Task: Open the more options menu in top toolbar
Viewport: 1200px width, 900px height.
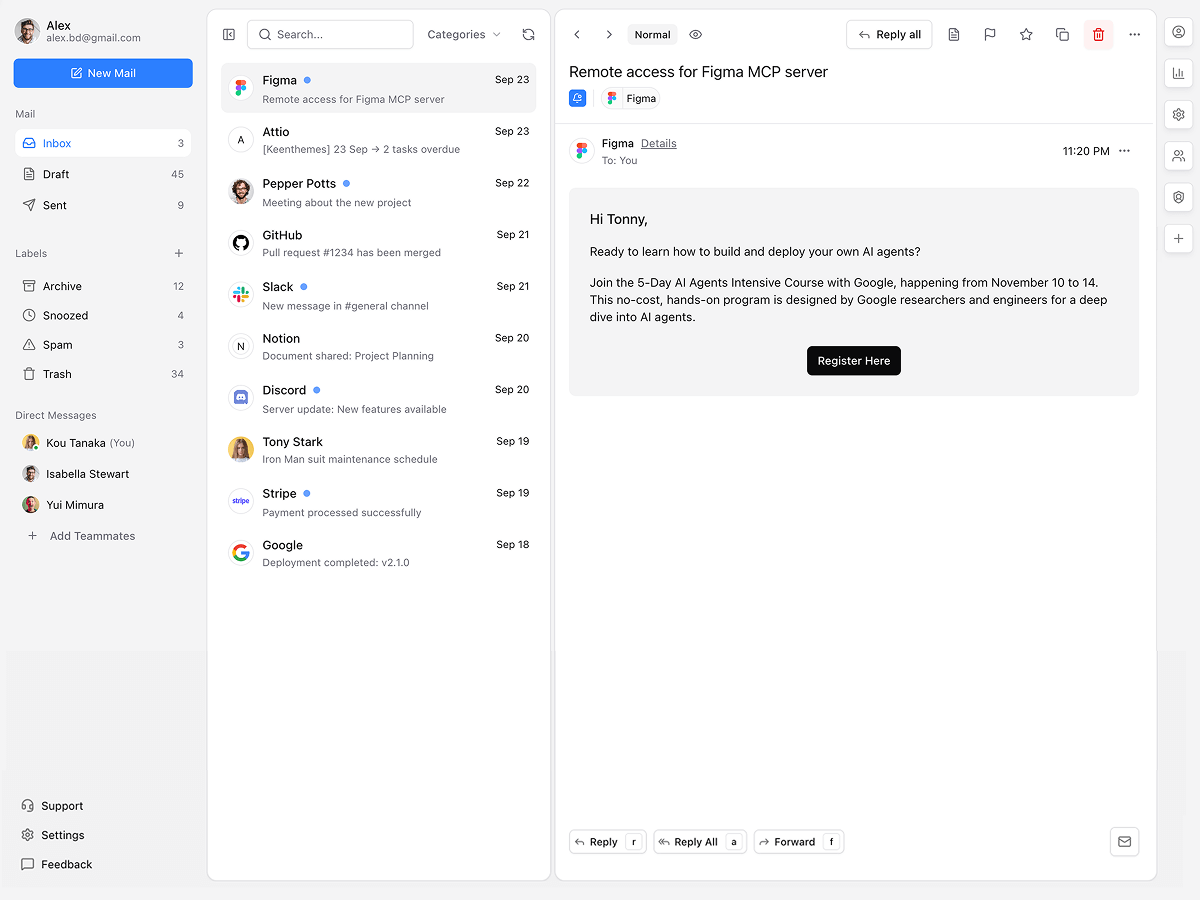Action: click(x=1134, y=35)
